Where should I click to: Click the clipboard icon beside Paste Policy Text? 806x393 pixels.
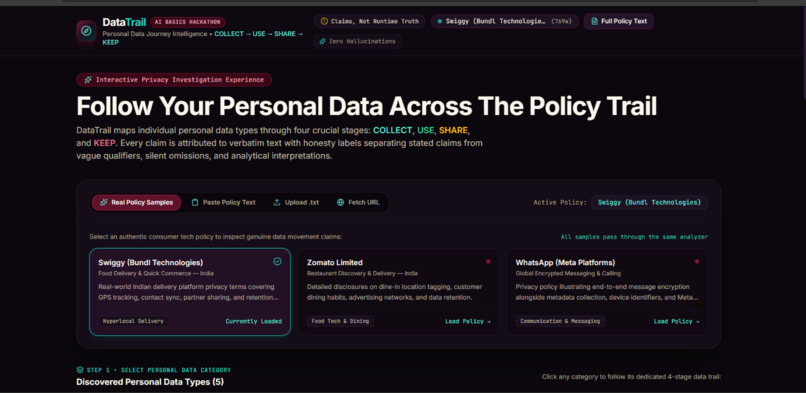[x=195, y=202]
